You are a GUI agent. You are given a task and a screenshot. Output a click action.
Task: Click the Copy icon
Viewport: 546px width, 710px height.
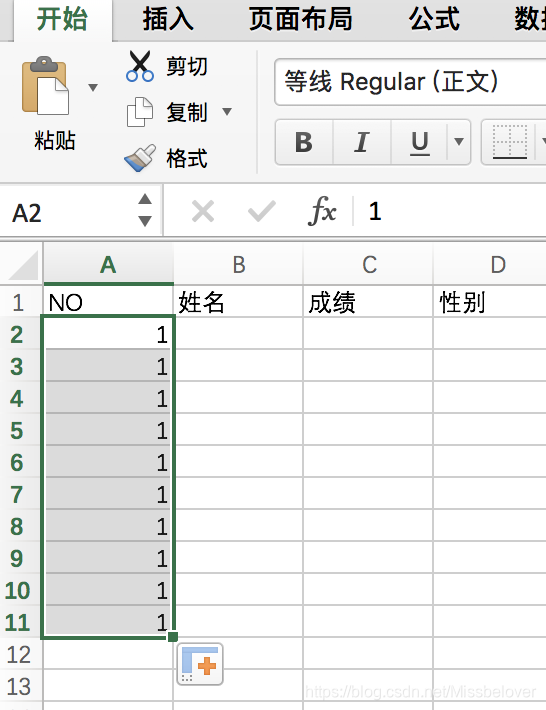(x=139, y=112)
